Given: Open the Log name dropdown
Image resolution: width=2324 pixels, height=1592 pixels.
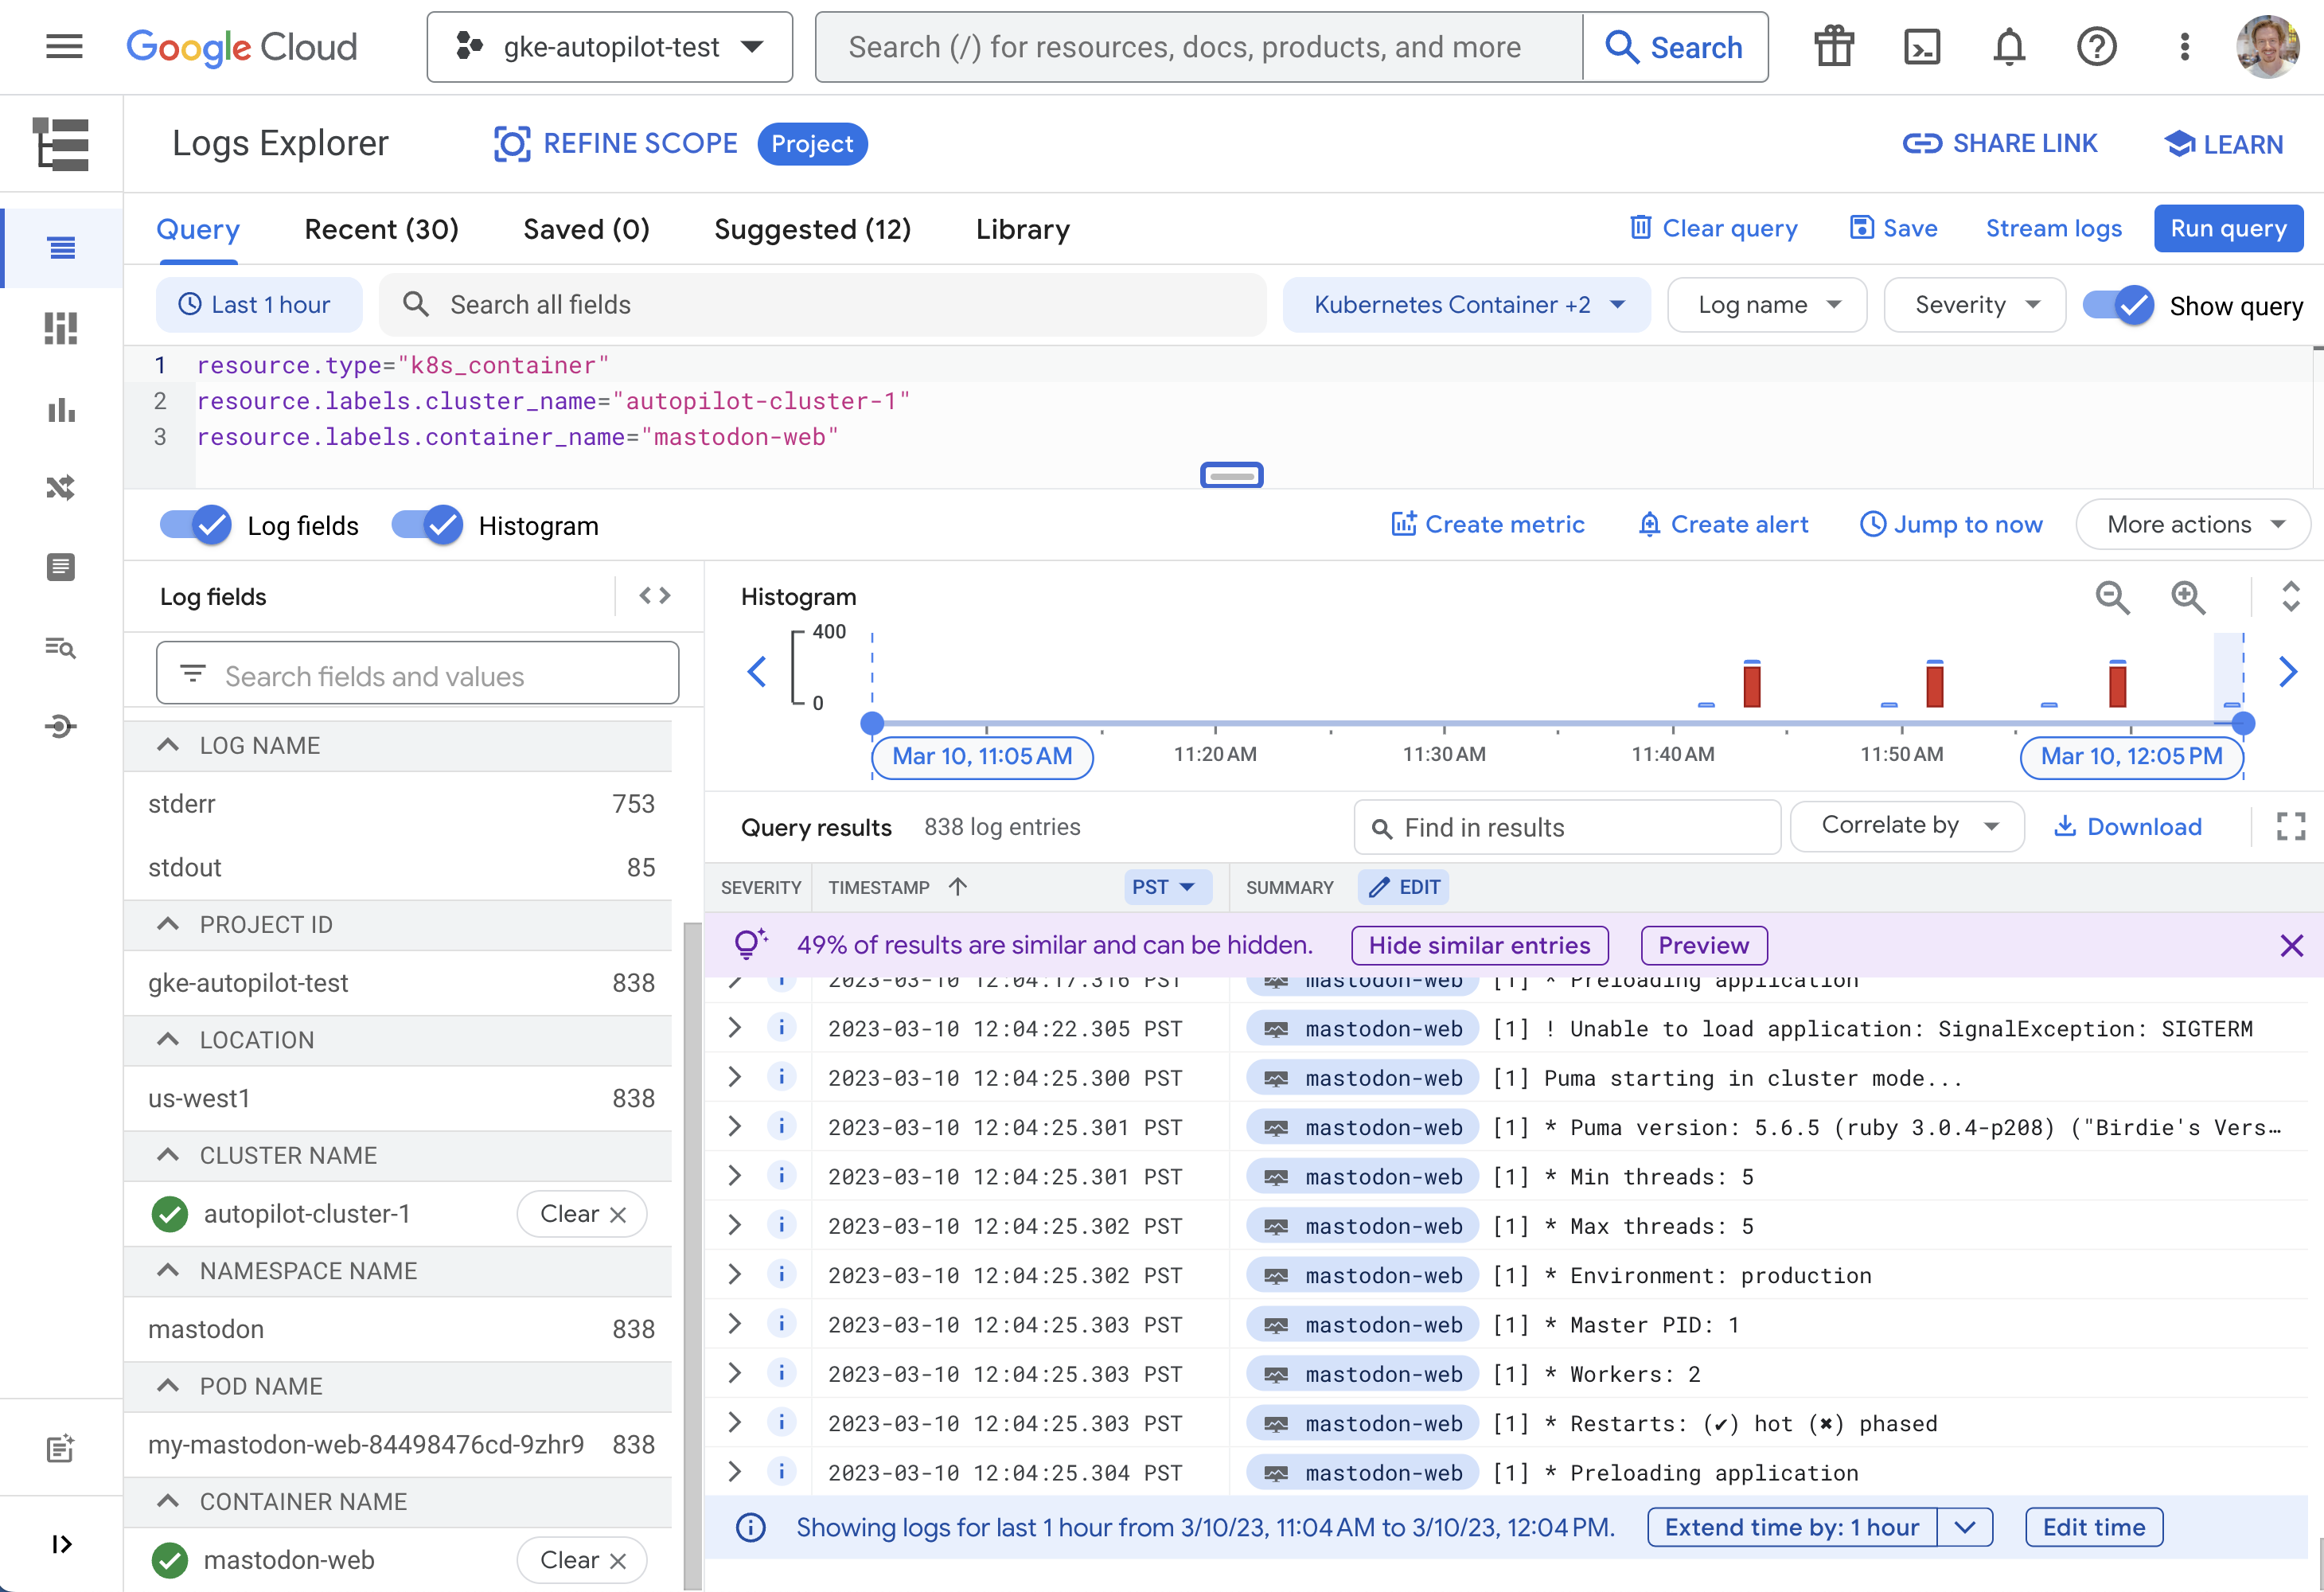Looking at the screenshot, I should click(x=1767, y=305).
